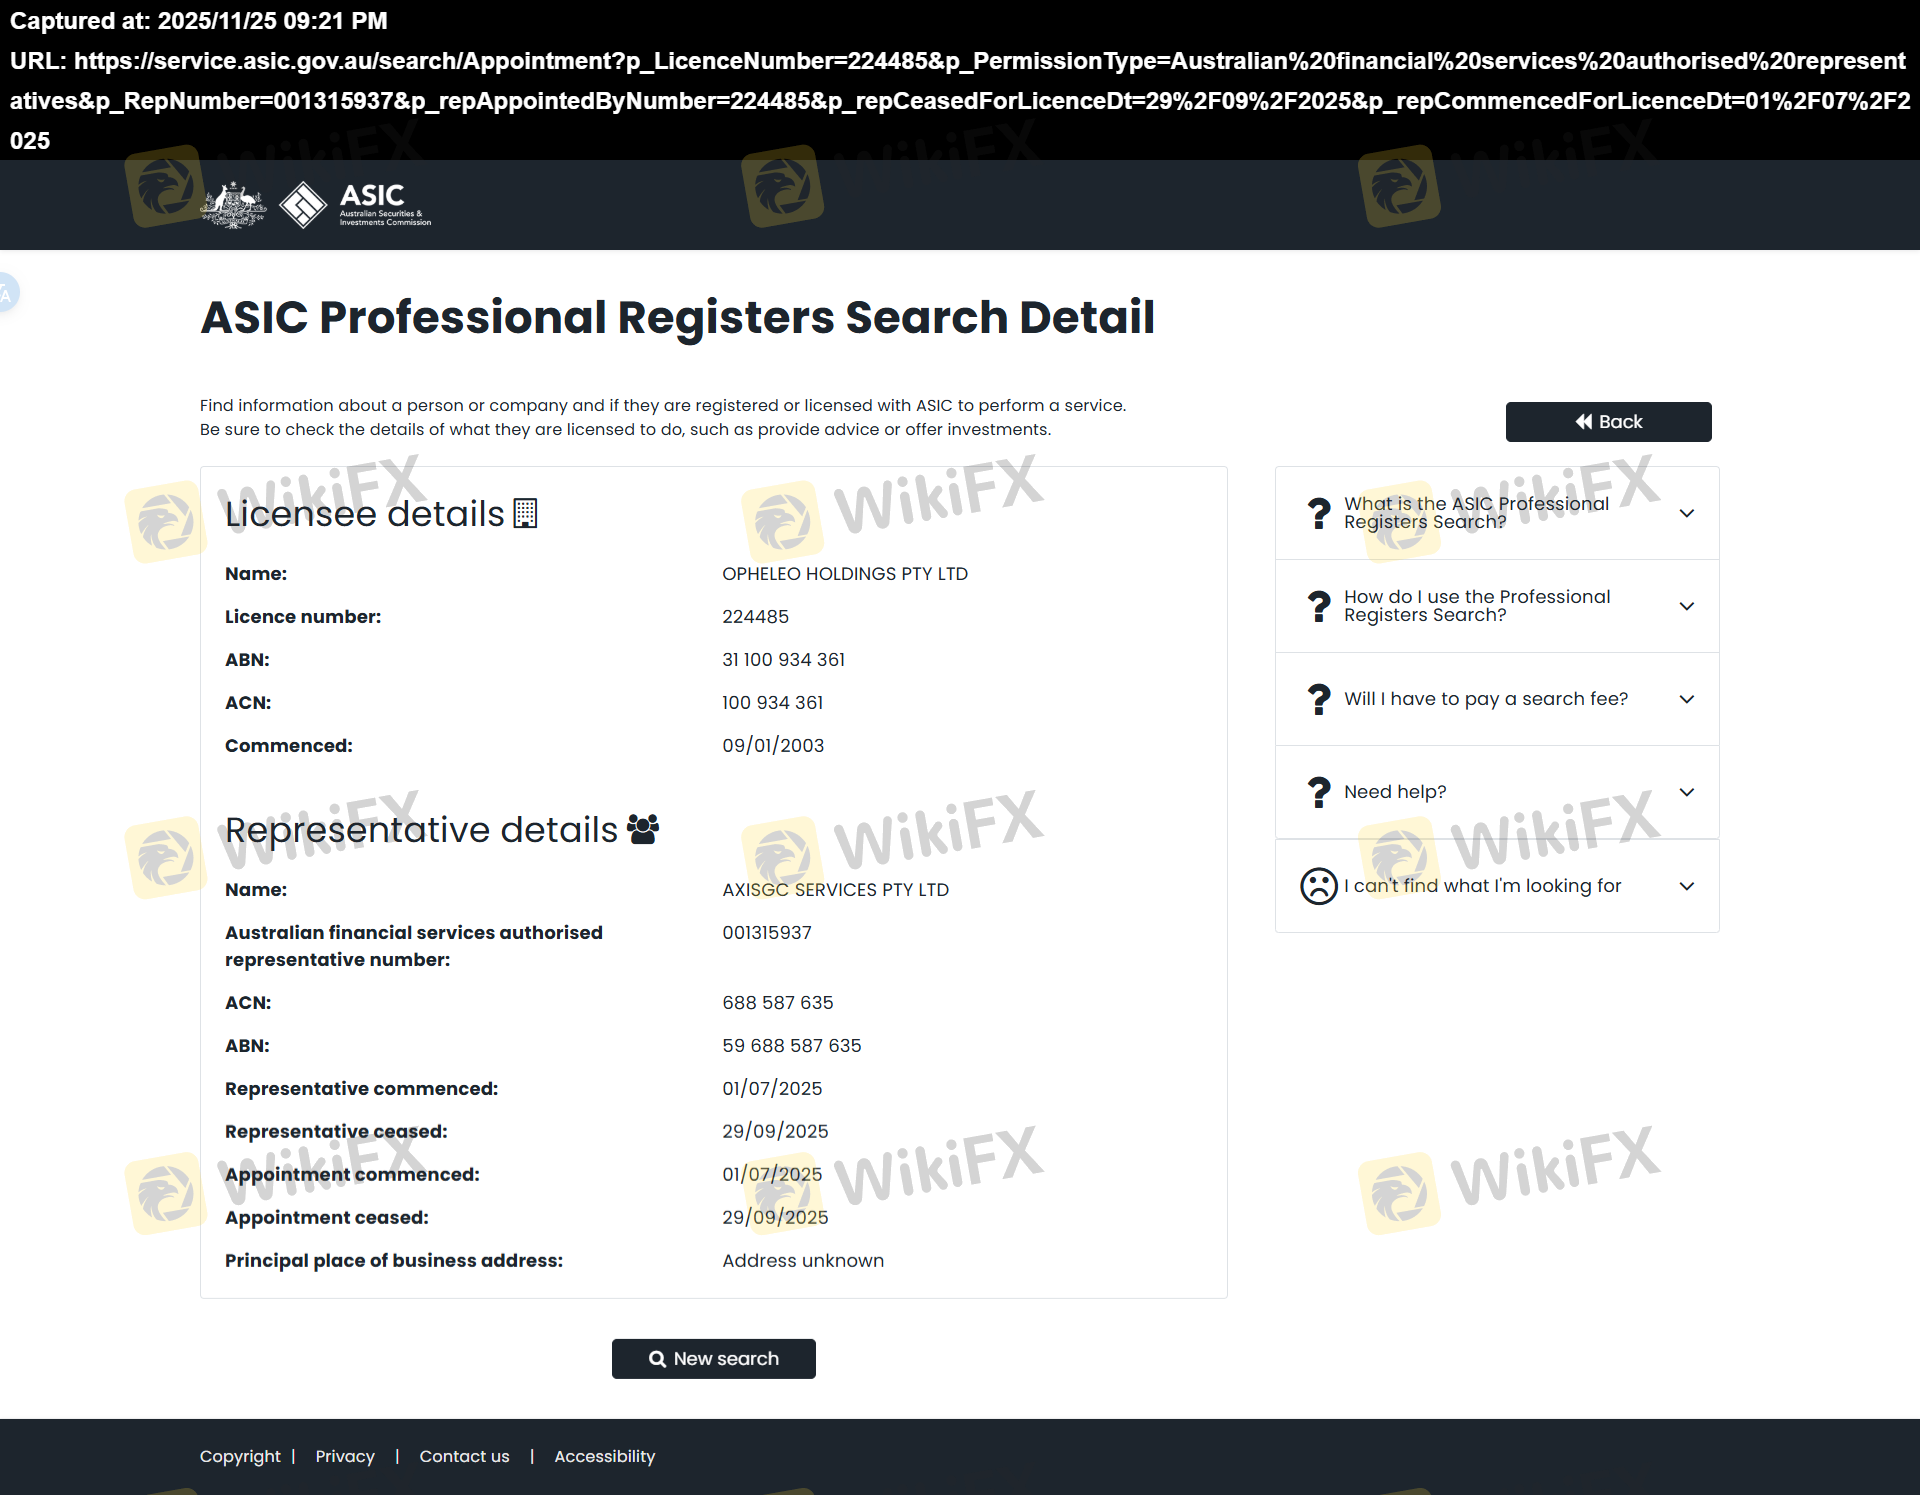Open the Need help chevron

pyautogui.click(x=1686, y=792)
